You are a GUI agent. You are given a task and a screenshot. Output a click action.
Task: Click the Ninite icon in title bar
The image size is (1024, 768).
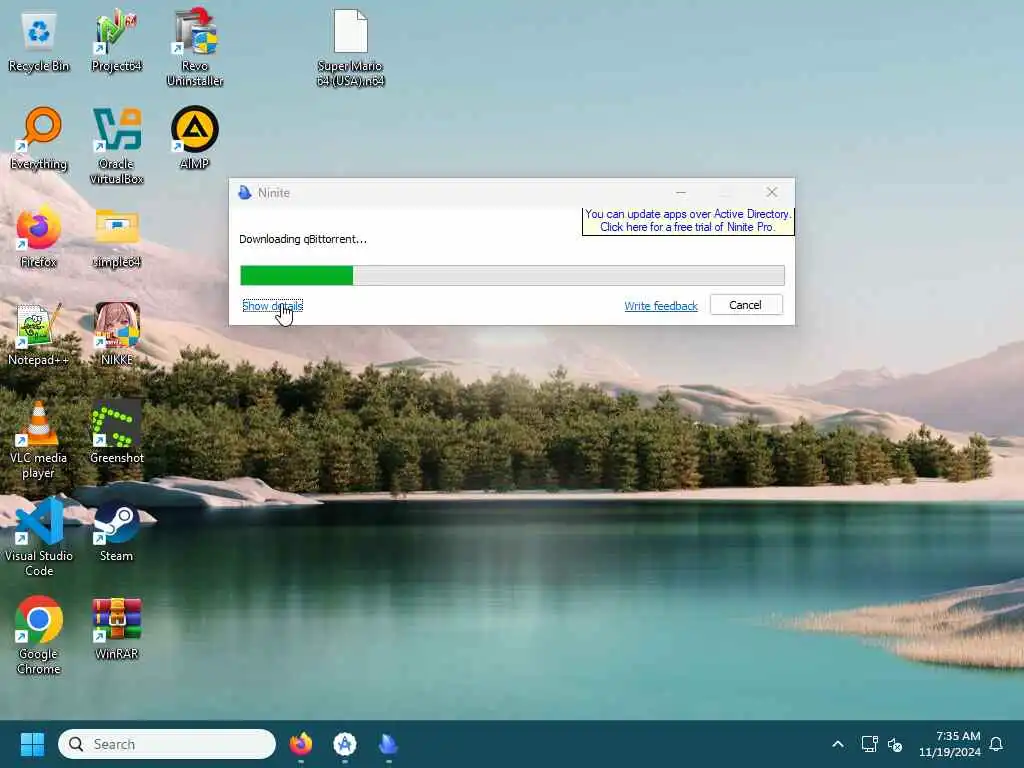(x=245, y=193)
